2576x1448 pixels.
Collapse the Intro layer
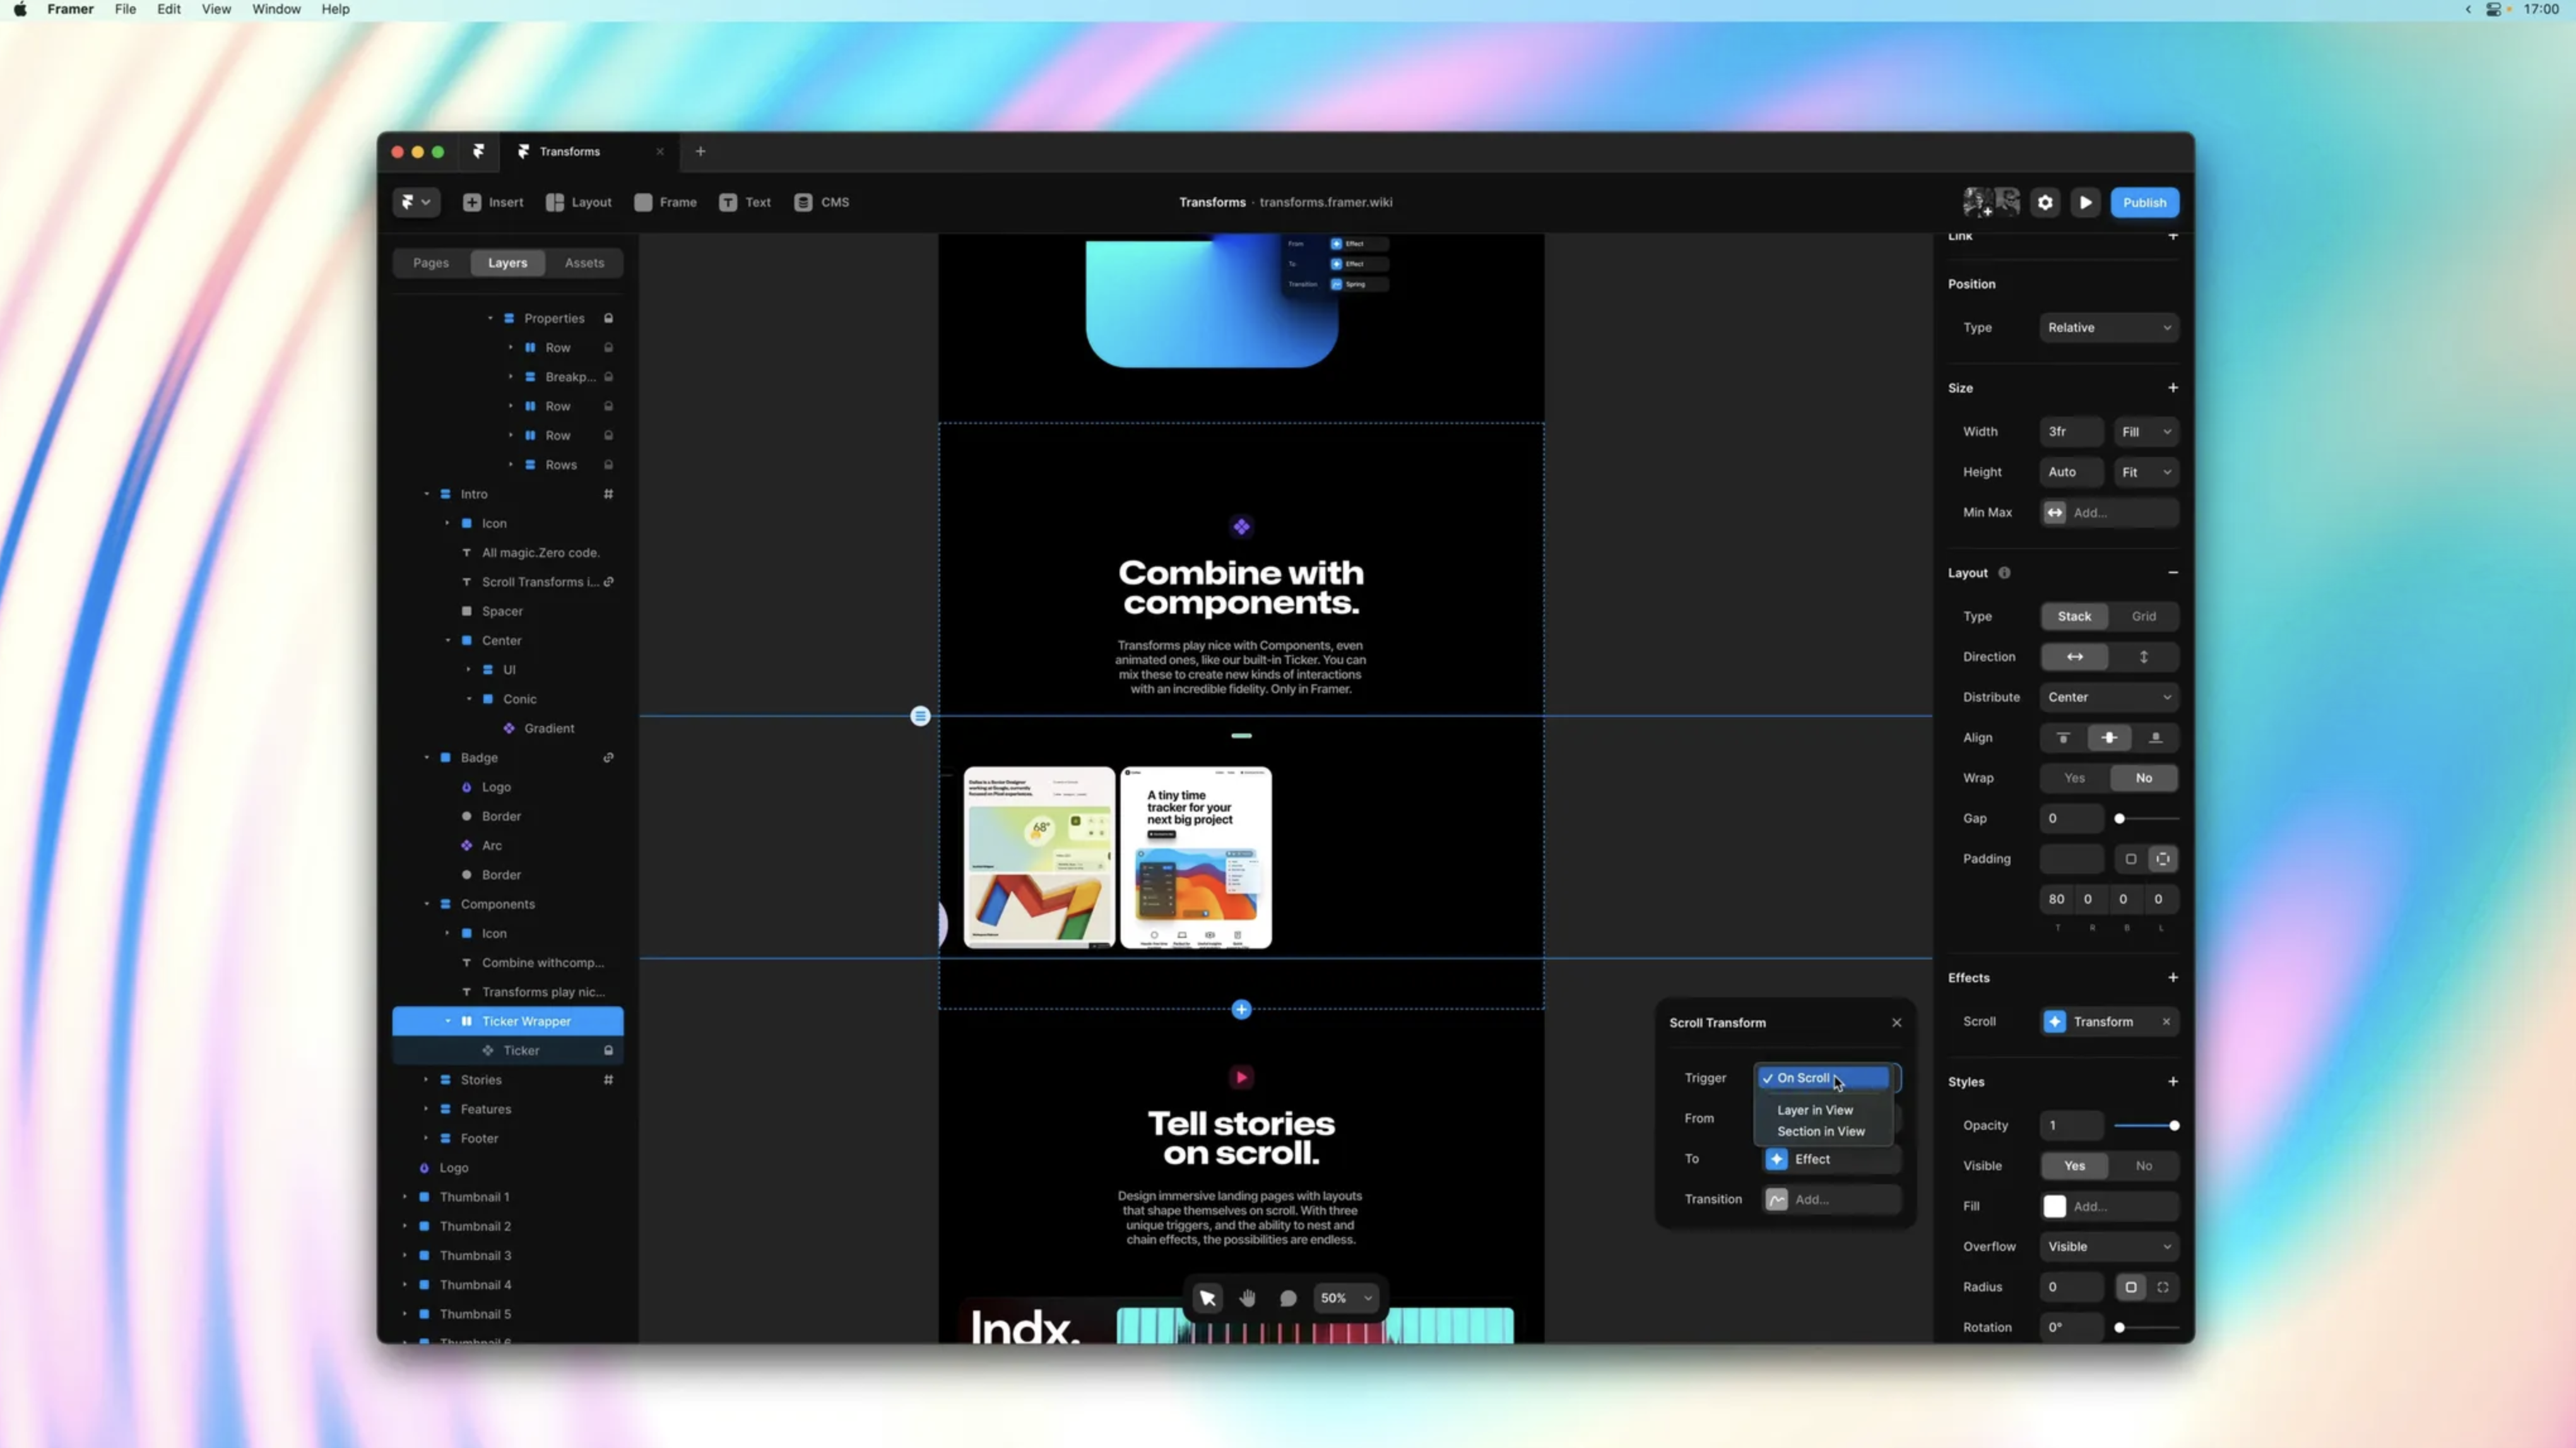click(x=427, y=494)
